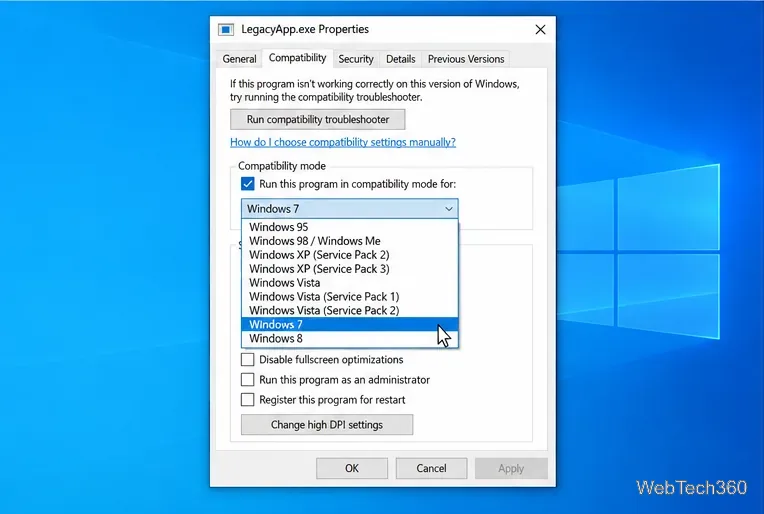The height and width of the screenshot is (514, 764).
Task: Select the highlighted Windows 7 option
Action: tap(350, 324)
